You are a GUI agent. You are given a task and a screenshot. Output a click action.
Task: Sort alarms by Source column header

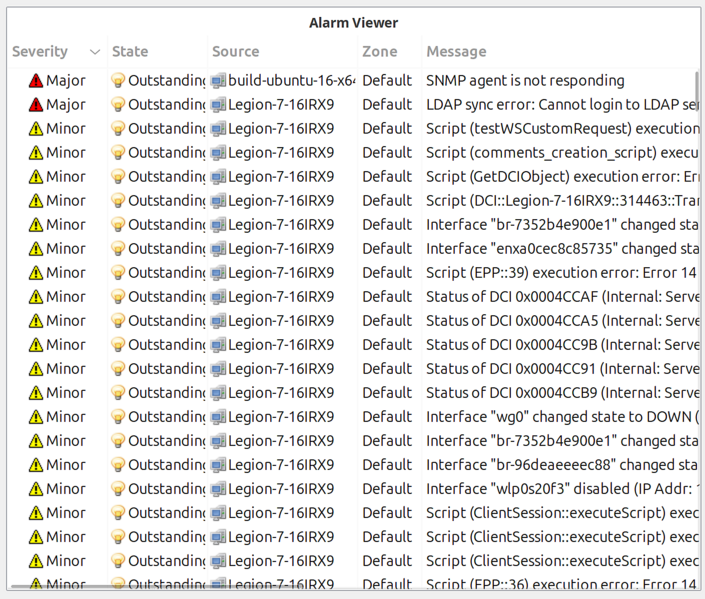(x=236, y=52)
